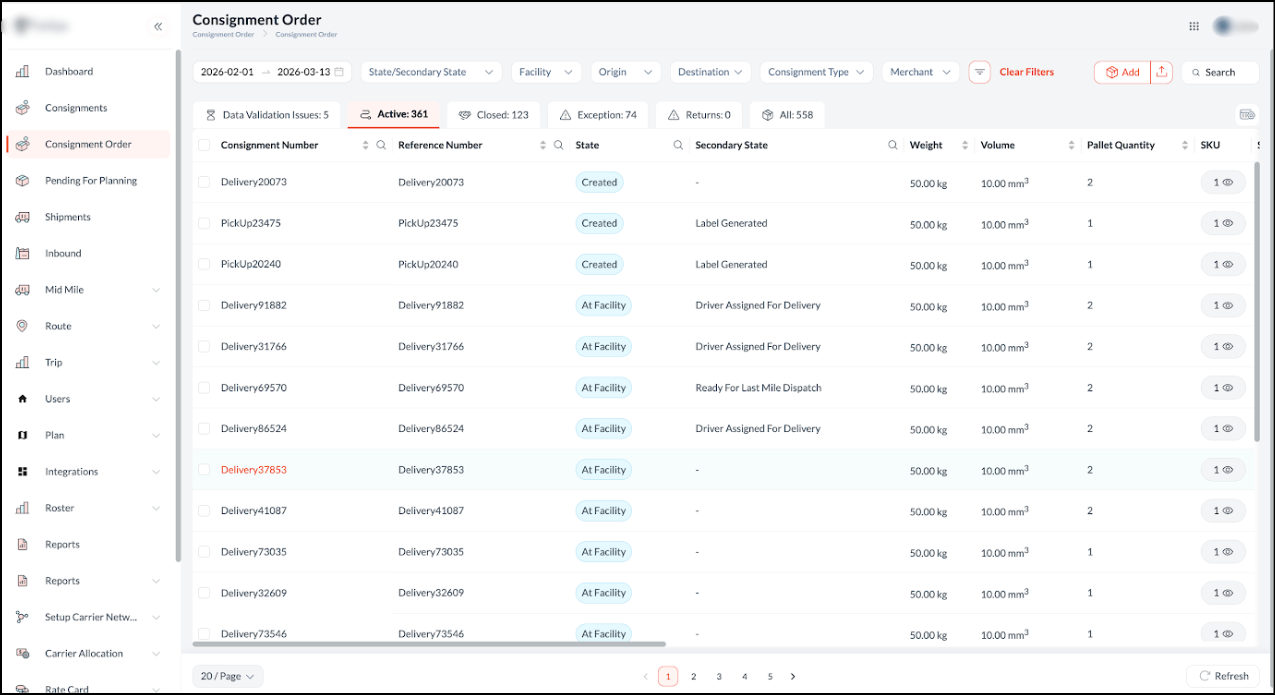The width and height of the screenshot is (1275, 695).
Task: Open the apps grid icon in header
Action: [1194, 27]
